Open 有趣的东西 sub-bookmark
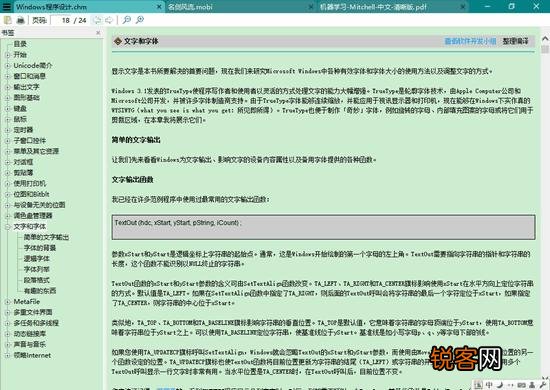Image resolution: width=550 pixels, height=390 pixels. [40, 291]
